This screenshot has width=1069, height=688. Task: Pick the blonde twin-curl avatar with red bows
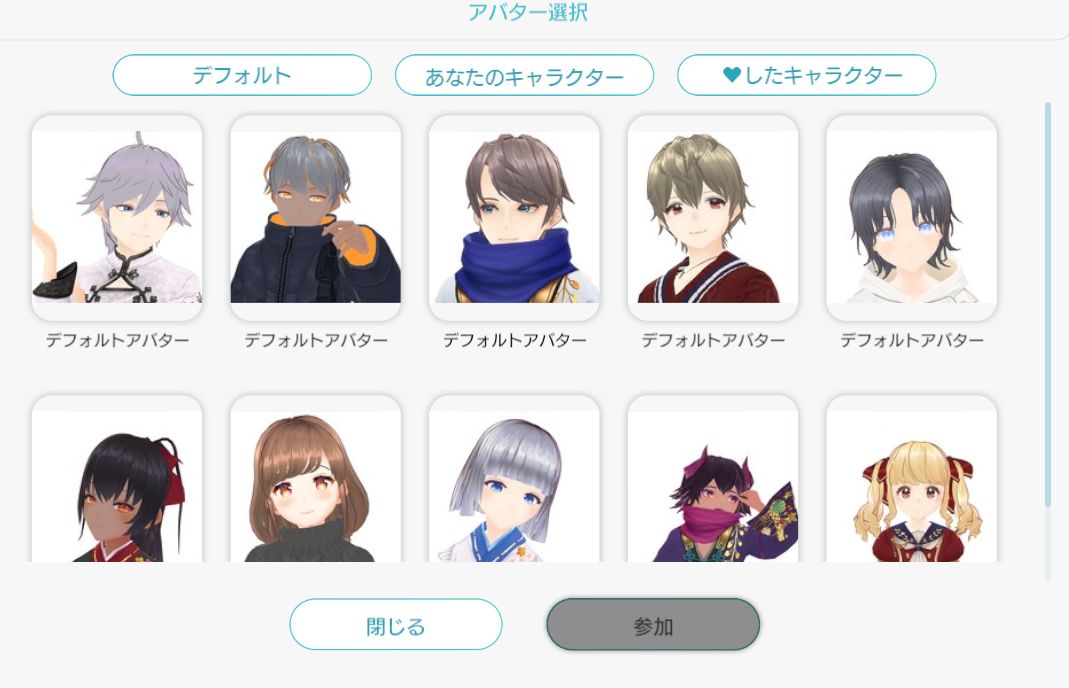pyautogui.click(x=912, y=479)
